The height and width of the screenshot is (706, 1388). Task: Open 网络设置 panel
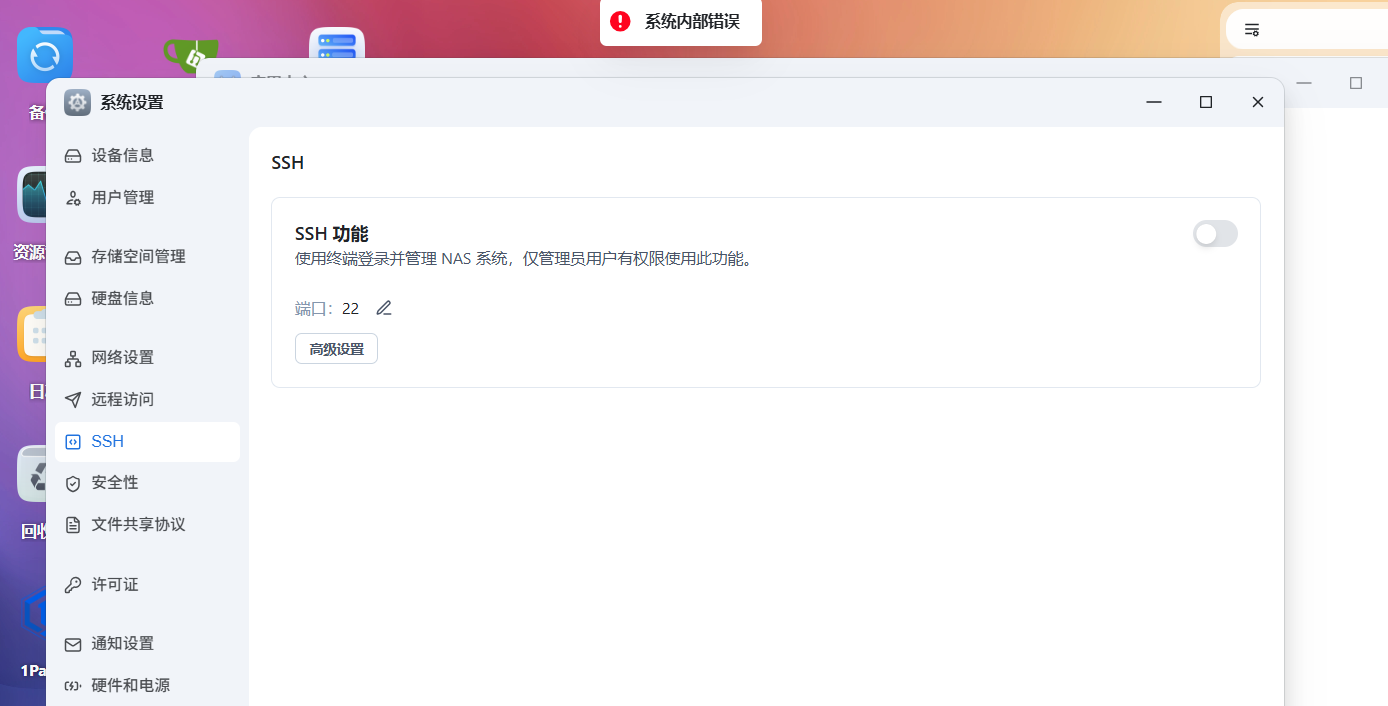[x=122, y=357]
